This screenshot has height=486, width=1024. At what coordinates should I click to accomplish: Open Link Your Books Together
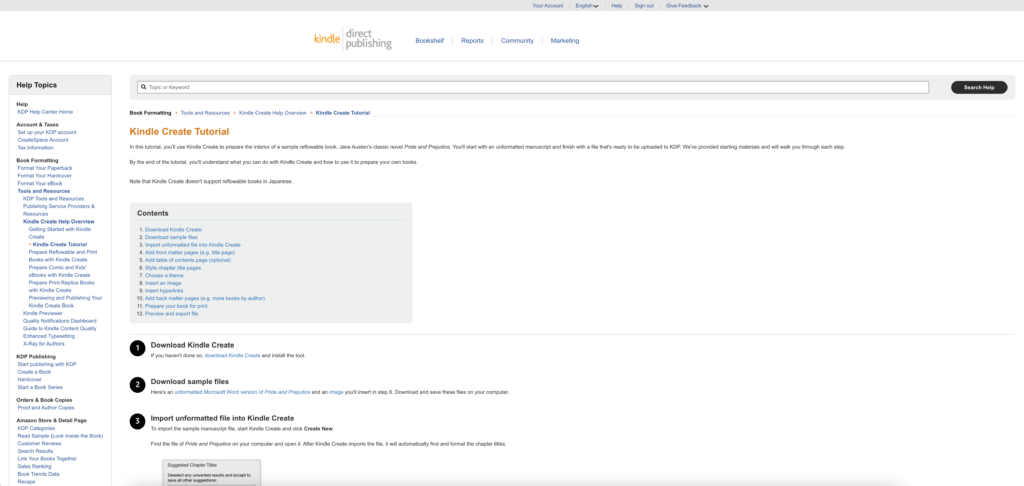(47, 459)
